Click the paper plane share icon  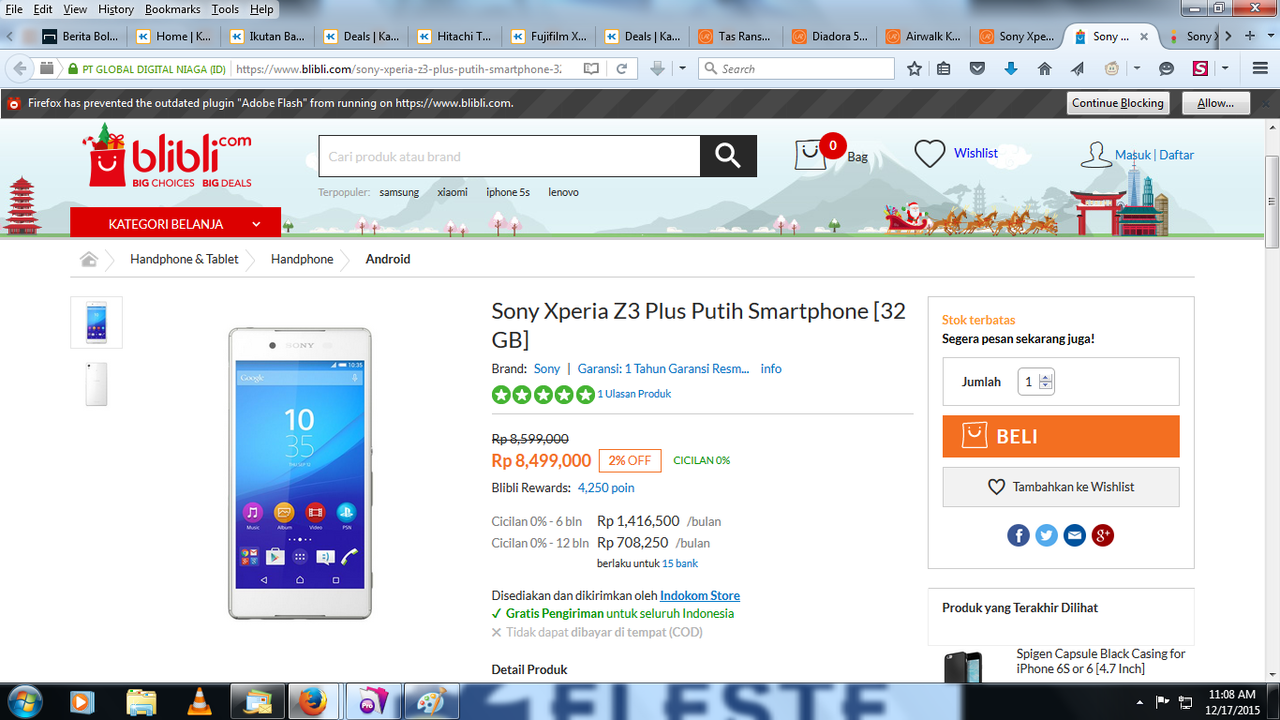[x=1077, y=69]
